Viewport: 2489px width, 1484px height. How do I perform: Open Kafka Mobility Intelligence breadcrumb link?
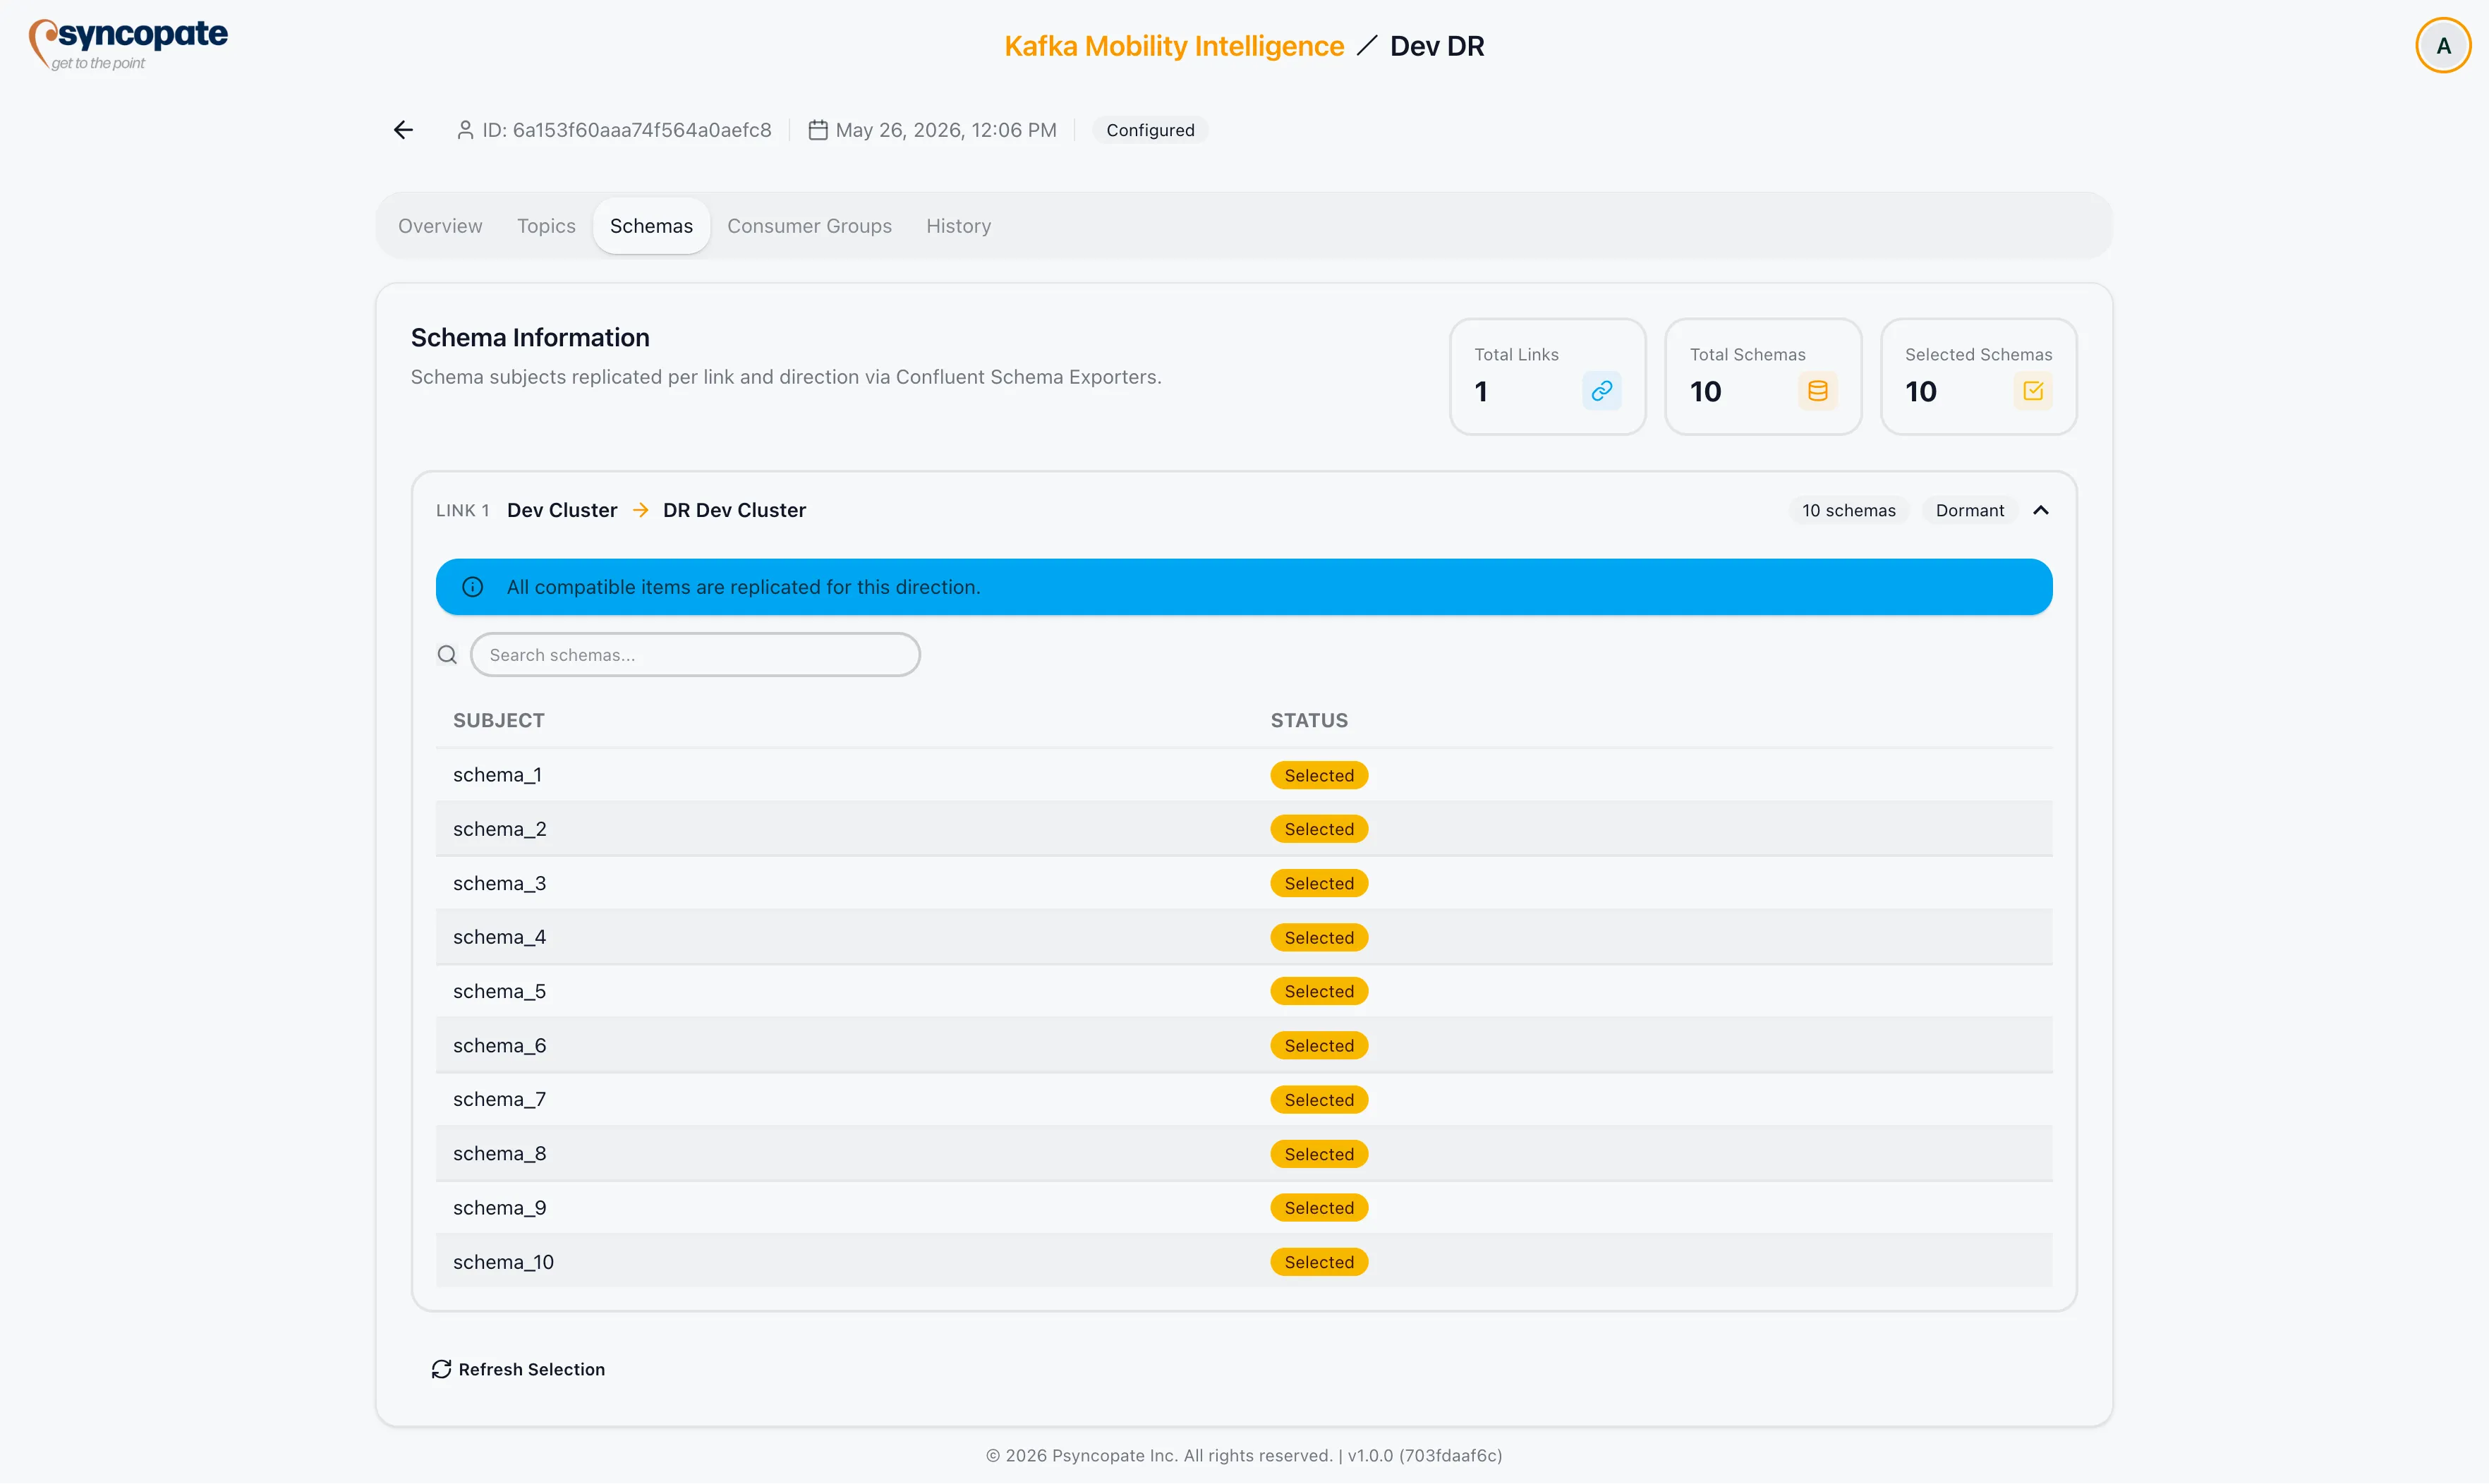tap(1174, 46)
